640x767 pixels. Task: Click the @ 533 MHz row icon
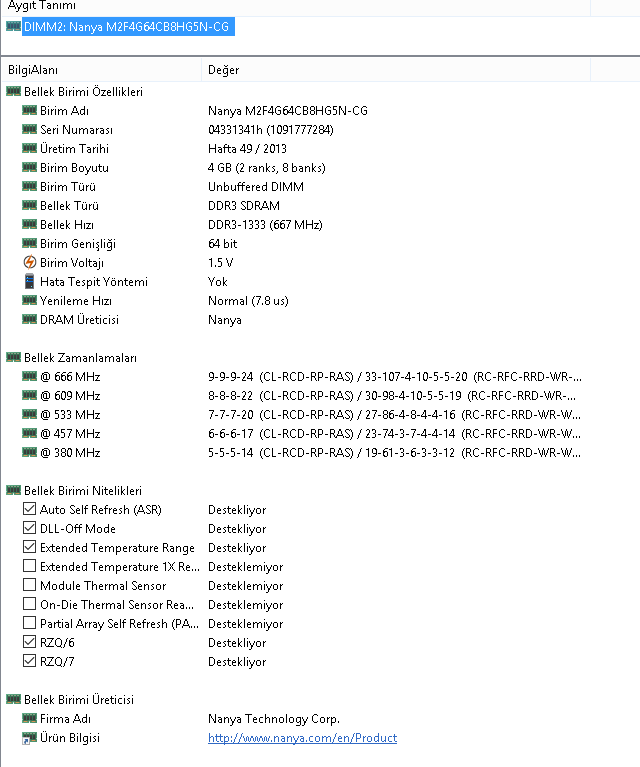tap(29, 414)
